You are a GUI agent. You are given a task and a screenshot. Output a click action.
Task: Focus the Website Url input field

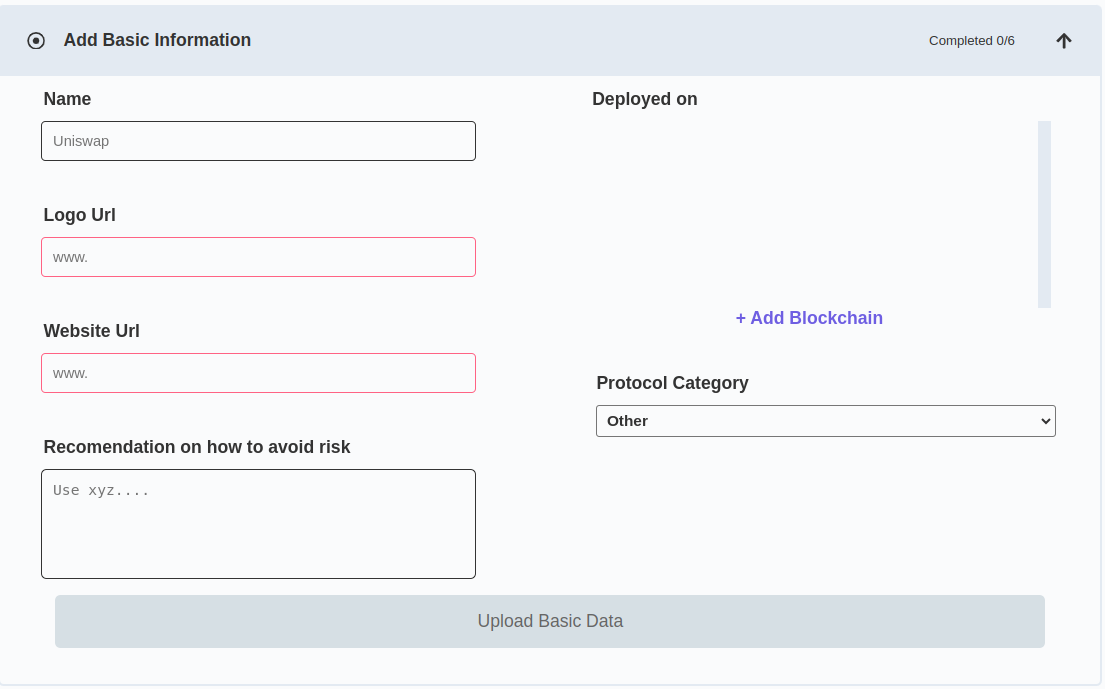tap(259, 373)
